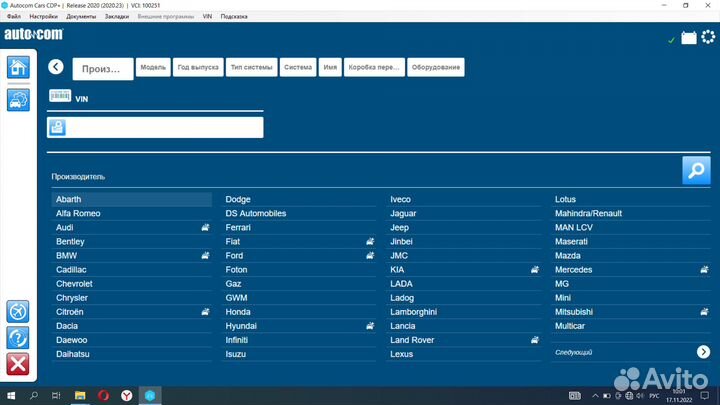
Task: Go back with the left arrow button
Action: (56, 67)
